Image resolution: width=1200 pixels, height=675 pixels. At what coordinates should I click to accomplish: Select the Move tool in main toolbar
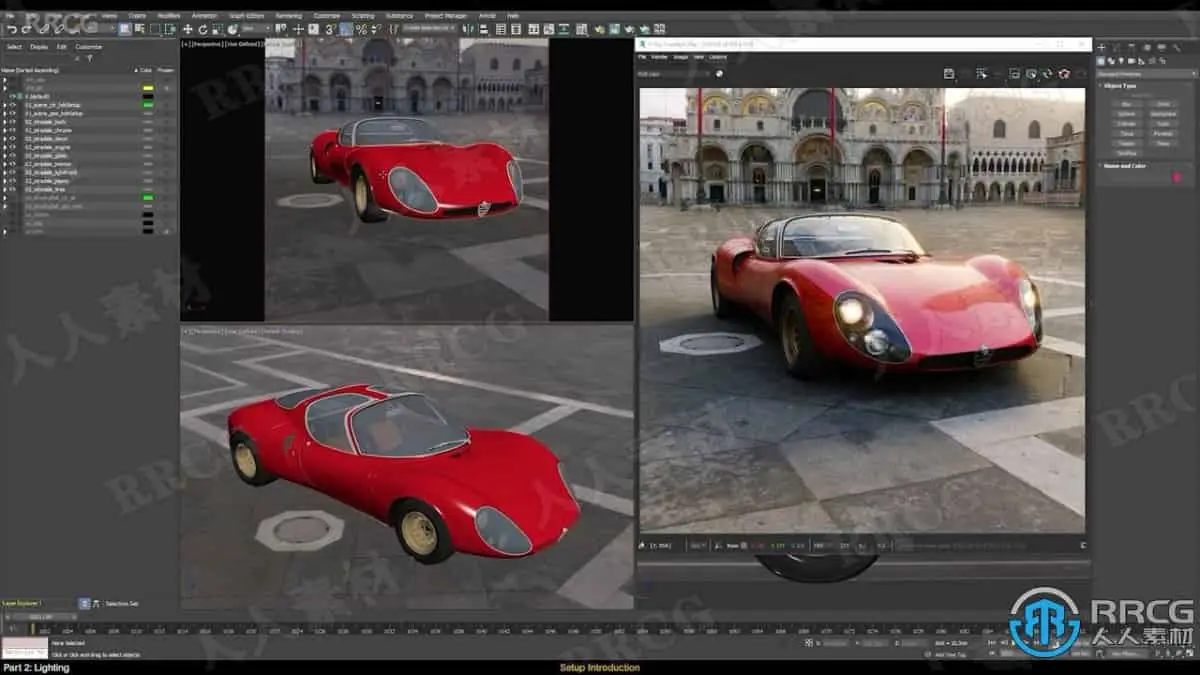point(187,30)
